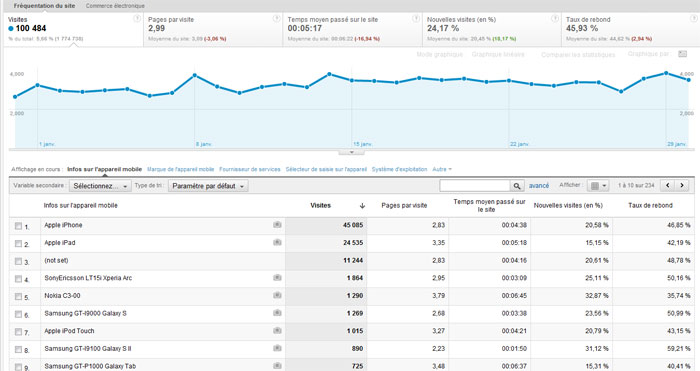Open camera icon for Samsung GT-I9000 Galaxy S
This screenshot has height=371, width=700.
pos(277,313)
